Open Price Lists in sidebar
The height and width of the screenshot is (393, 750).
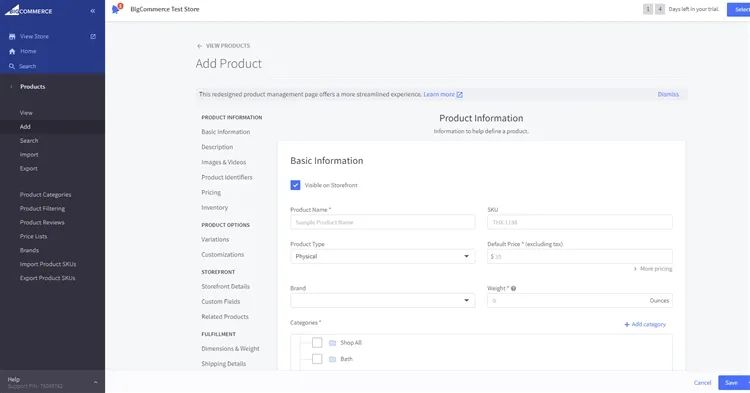click(33, 236)
